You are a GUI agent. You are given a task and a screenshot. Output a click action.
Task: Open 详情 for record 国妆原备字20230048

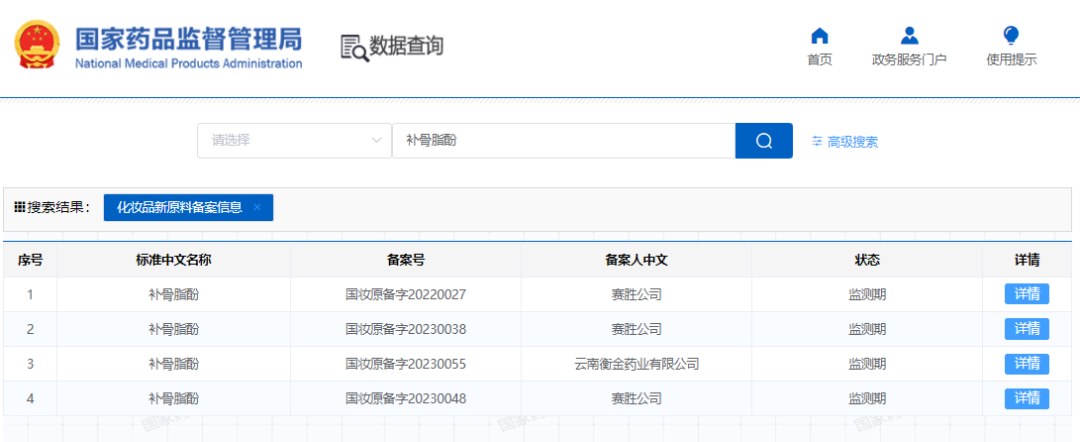[1027, 398]
